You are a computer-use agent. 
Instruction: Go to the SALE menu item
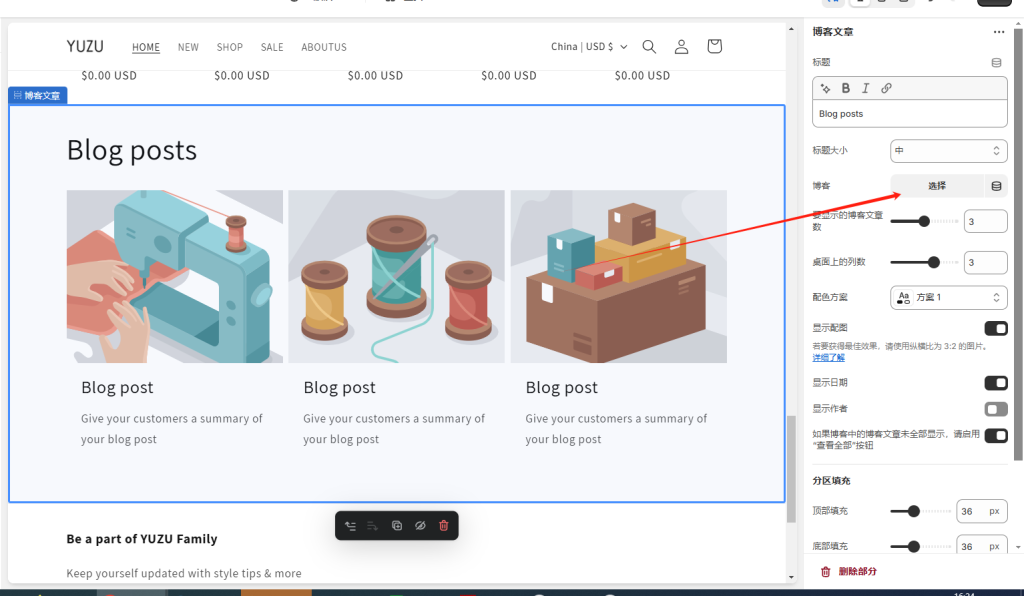point(272,47)
